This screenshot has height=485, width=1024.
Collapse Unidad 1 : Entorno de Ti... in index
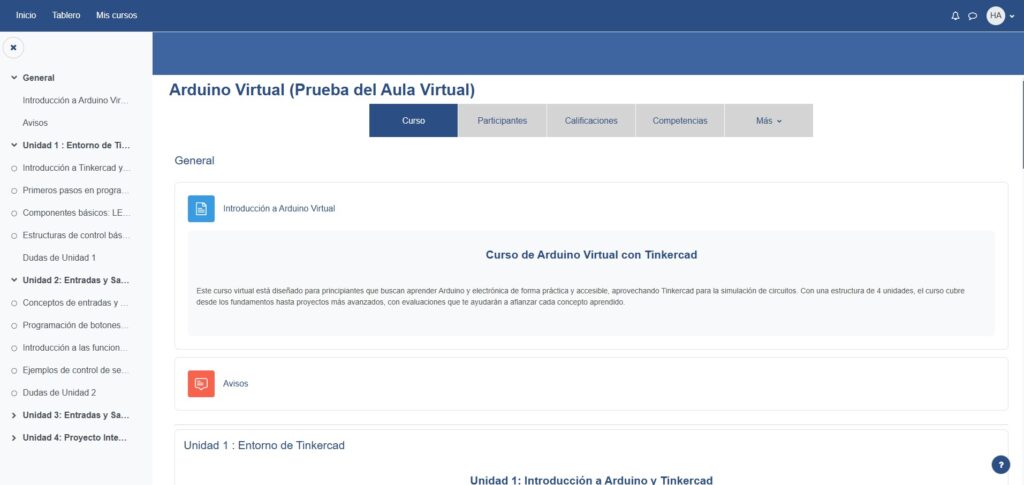coord(14,145)
